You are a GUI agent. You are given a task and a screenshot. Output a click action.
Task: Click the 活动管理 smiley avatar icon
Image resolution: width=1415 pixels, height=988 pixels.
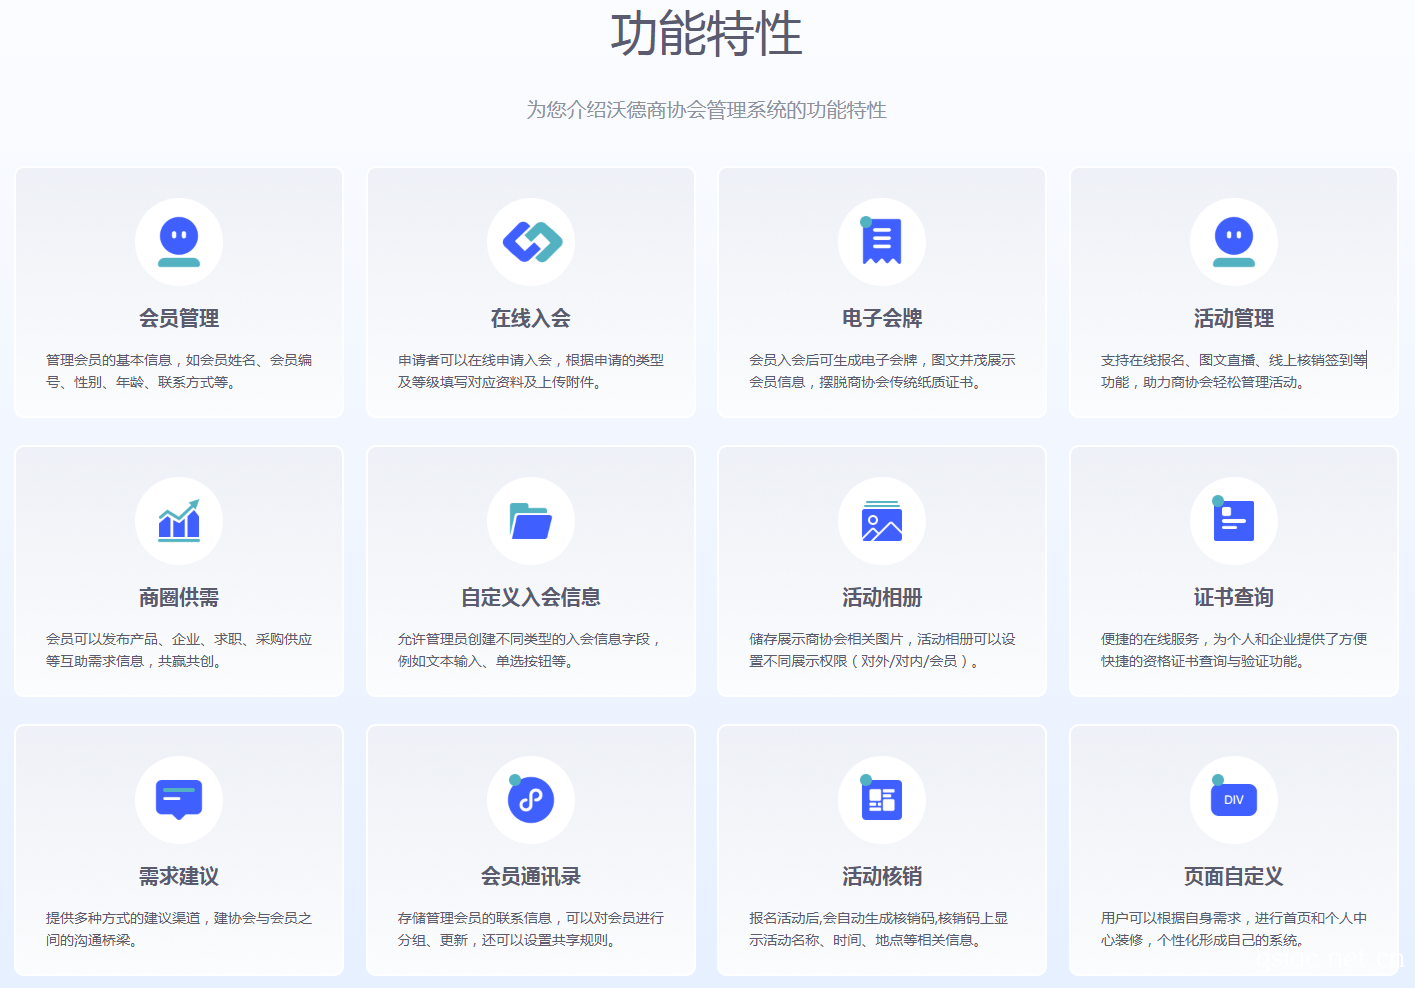(x=1234, y=242)
